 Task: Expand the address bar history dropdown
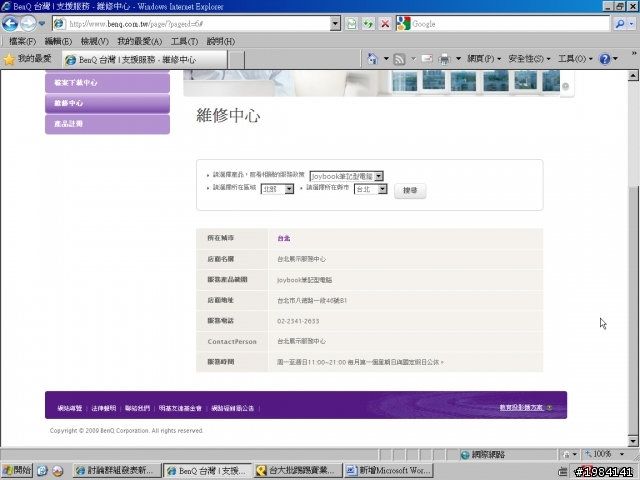[335, 24]
